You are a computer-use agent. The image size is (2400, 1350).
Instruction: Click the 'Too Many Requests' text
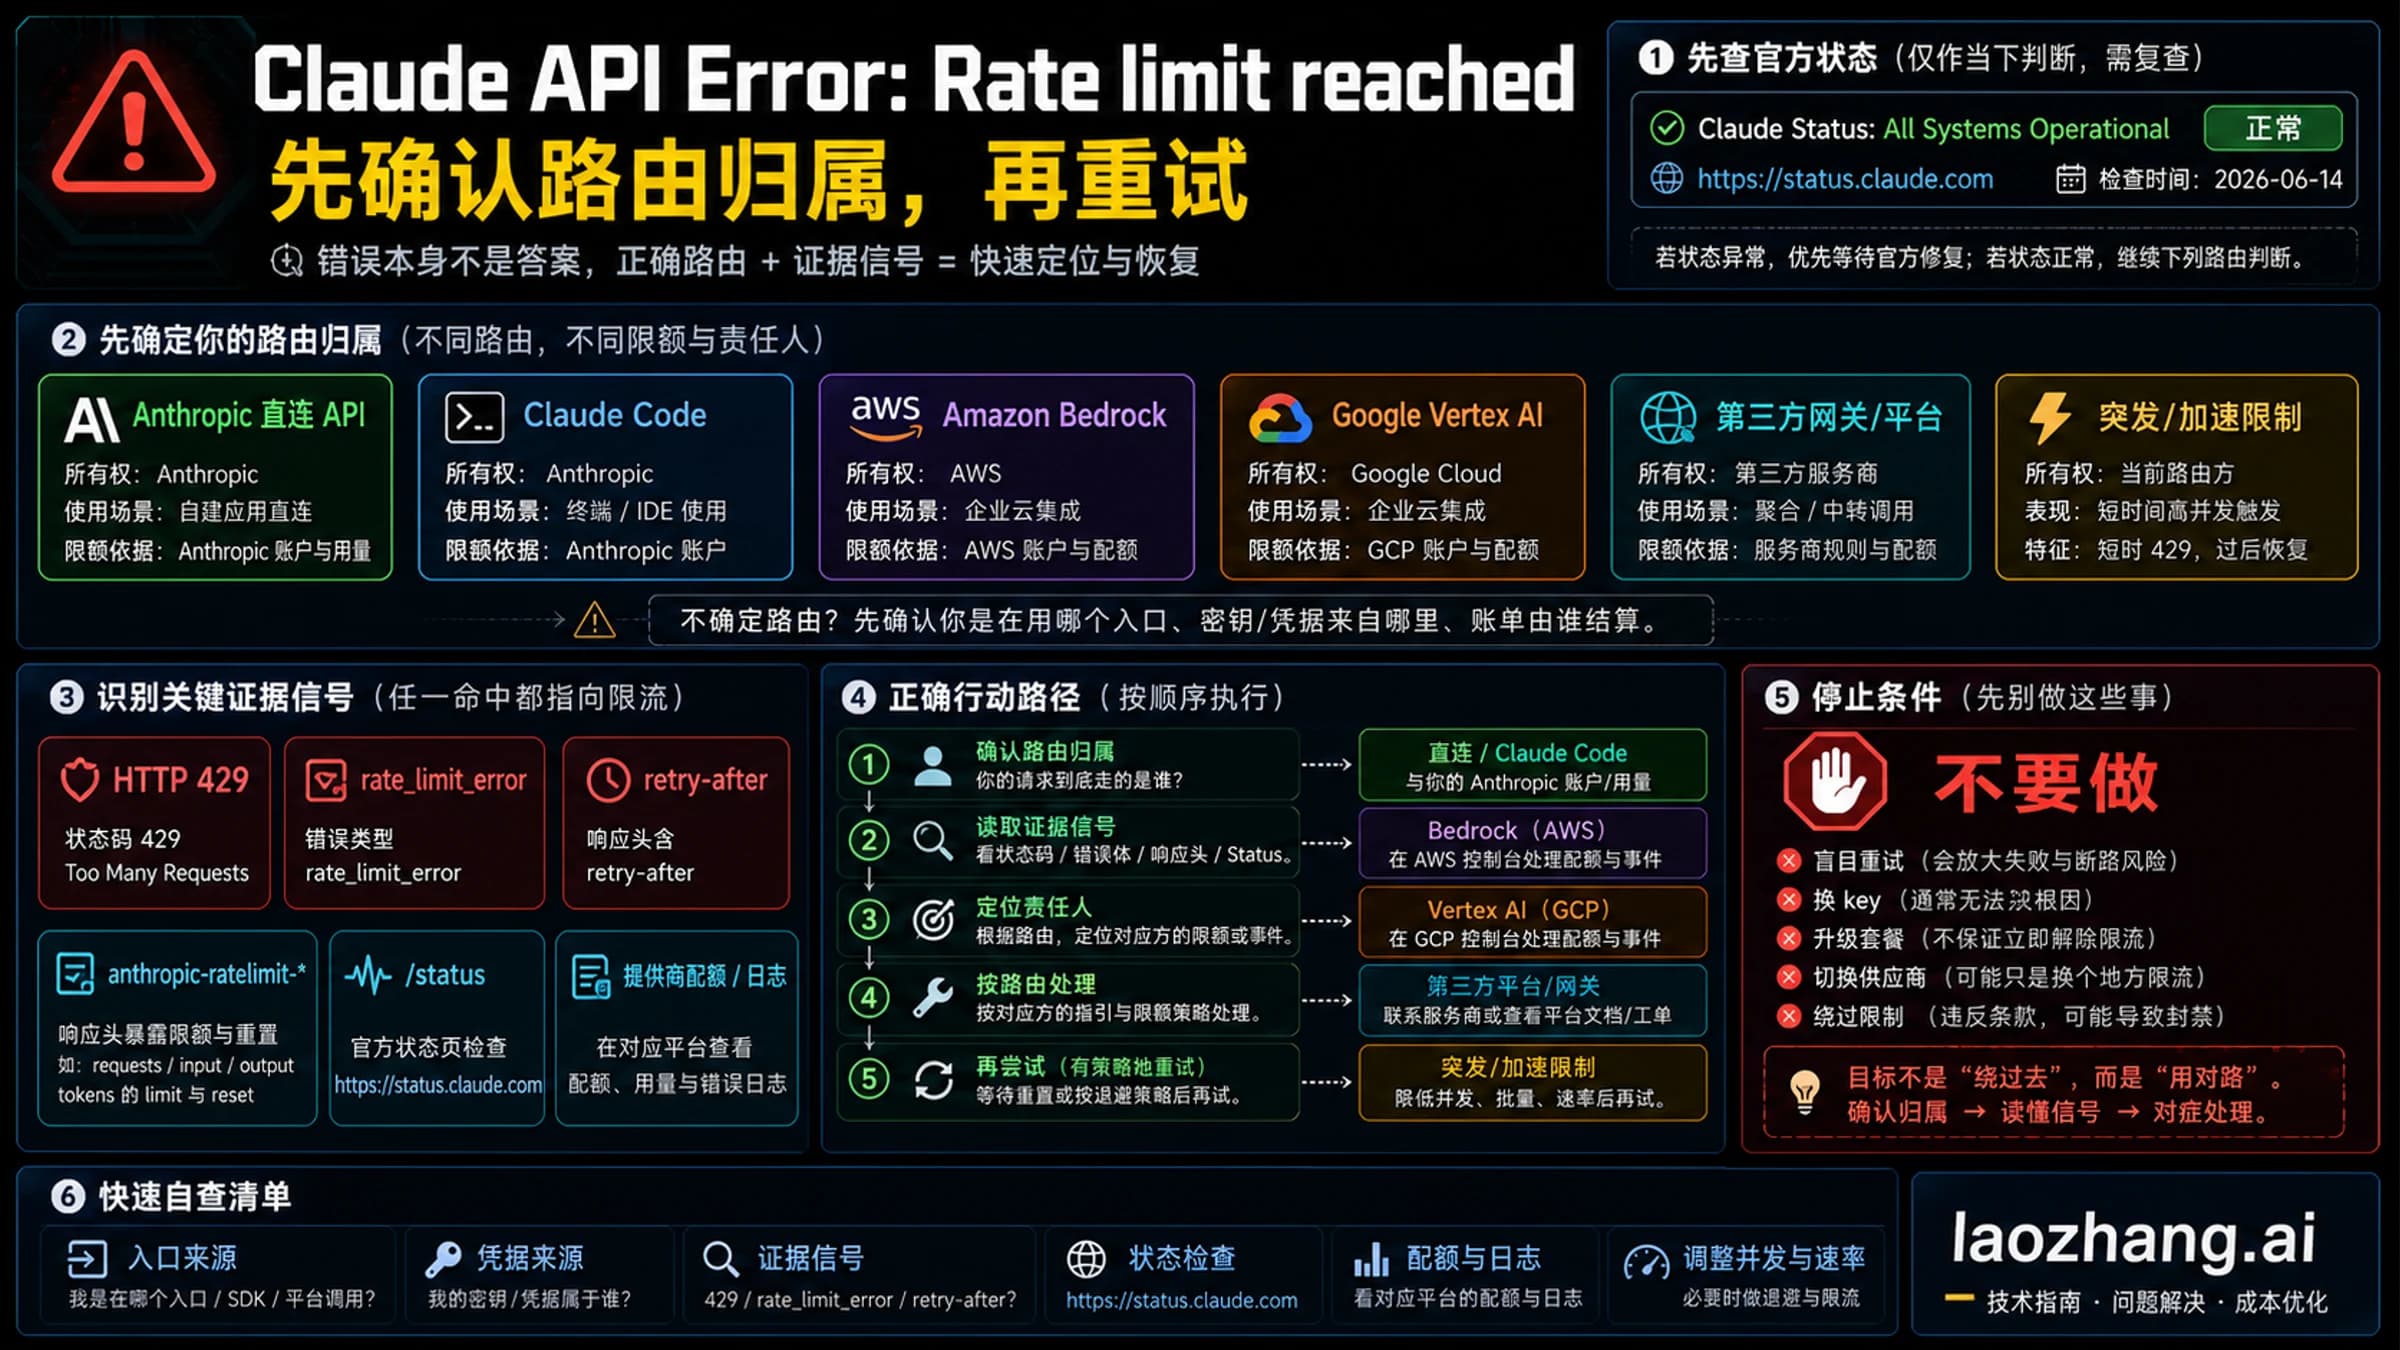(157, 873)
